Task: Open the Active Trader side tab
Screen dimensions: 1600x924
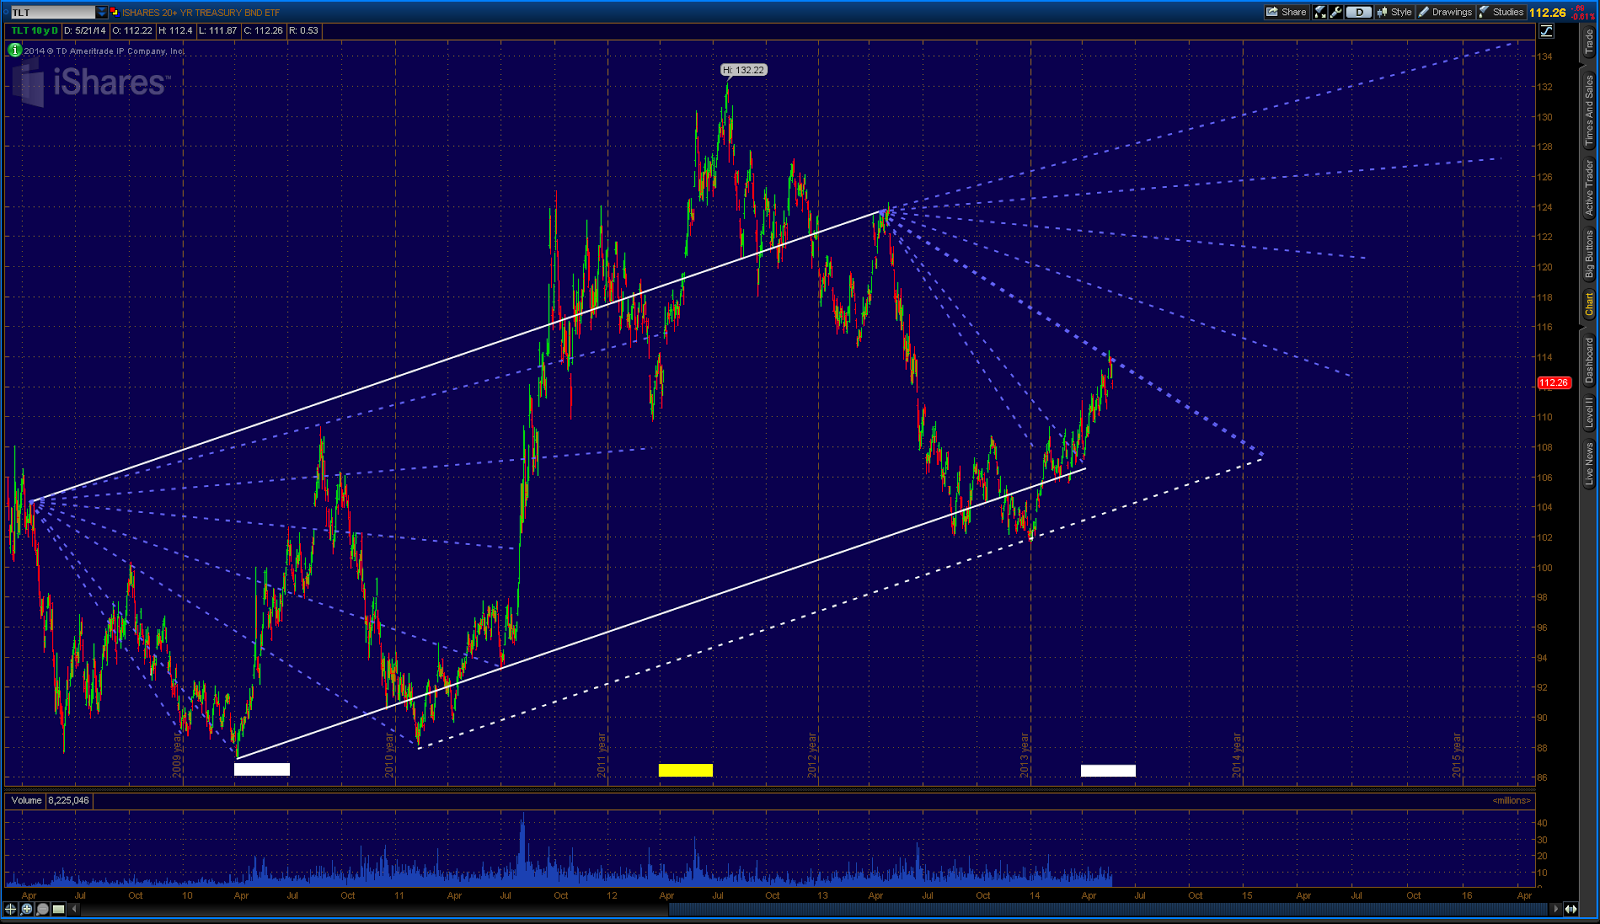Action: point(1589,187)
